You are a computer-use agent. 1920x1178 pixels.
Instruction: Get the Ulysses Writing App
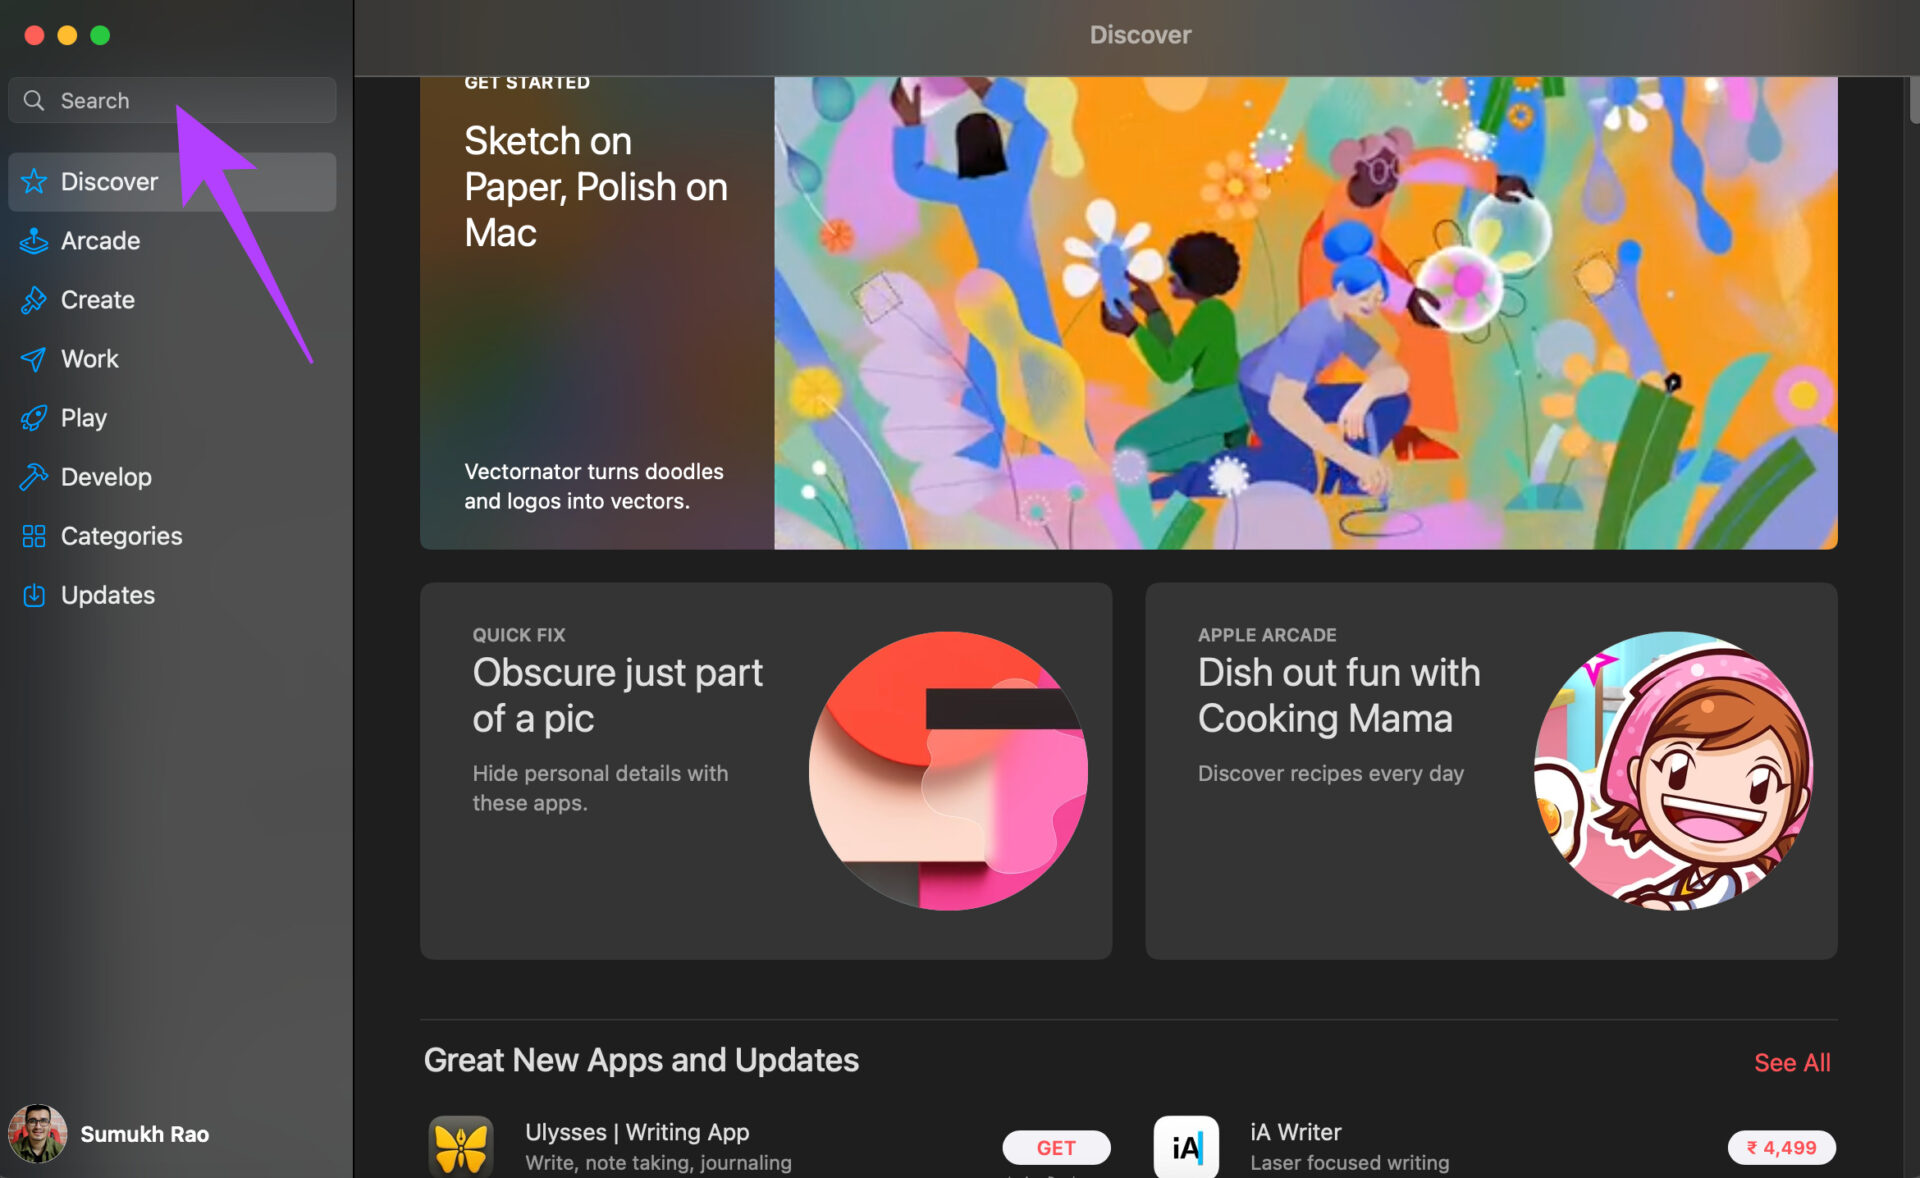pyautogui.click(x=1055, y=1149)
